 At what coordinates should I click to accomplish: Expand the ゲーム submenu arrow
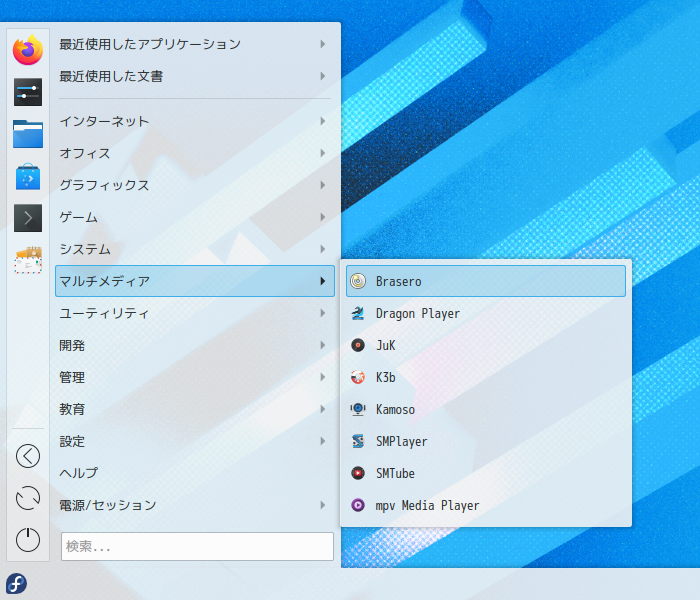pos(323,217)
